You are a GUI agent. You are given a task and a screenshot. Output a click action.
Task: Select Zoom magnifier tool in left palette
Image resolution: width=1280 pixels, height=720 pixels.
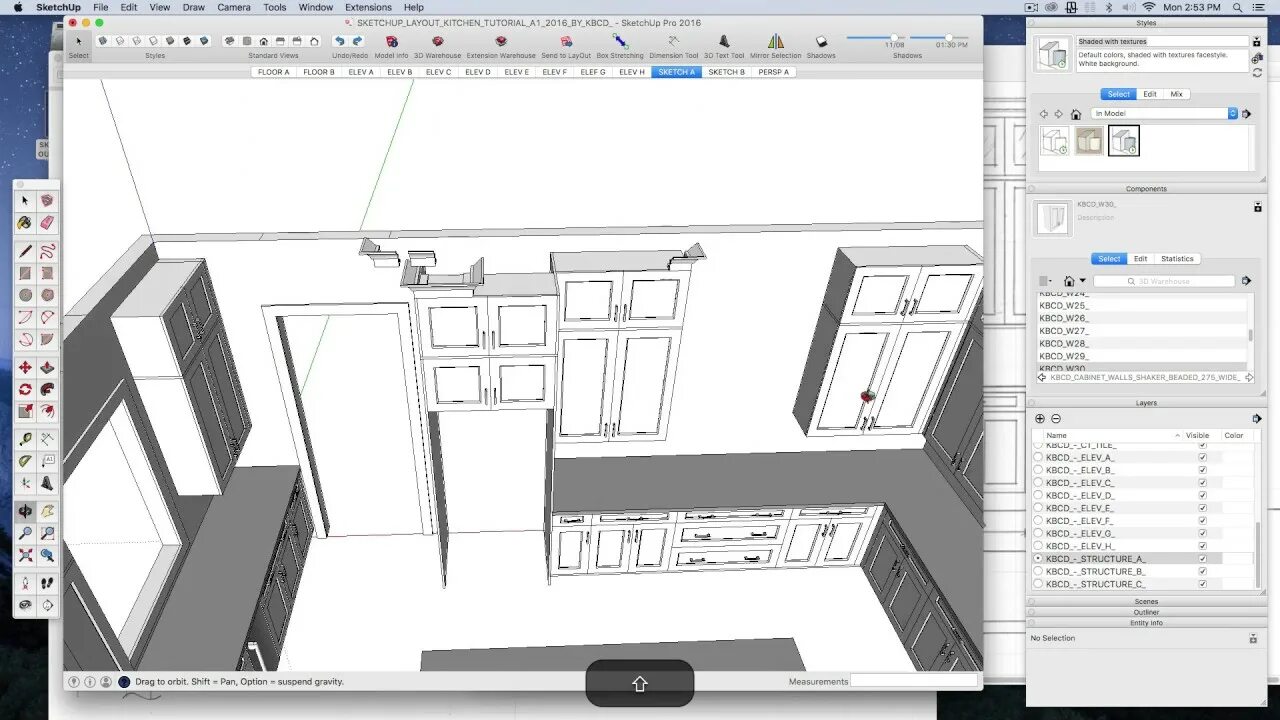click(25, 533)
